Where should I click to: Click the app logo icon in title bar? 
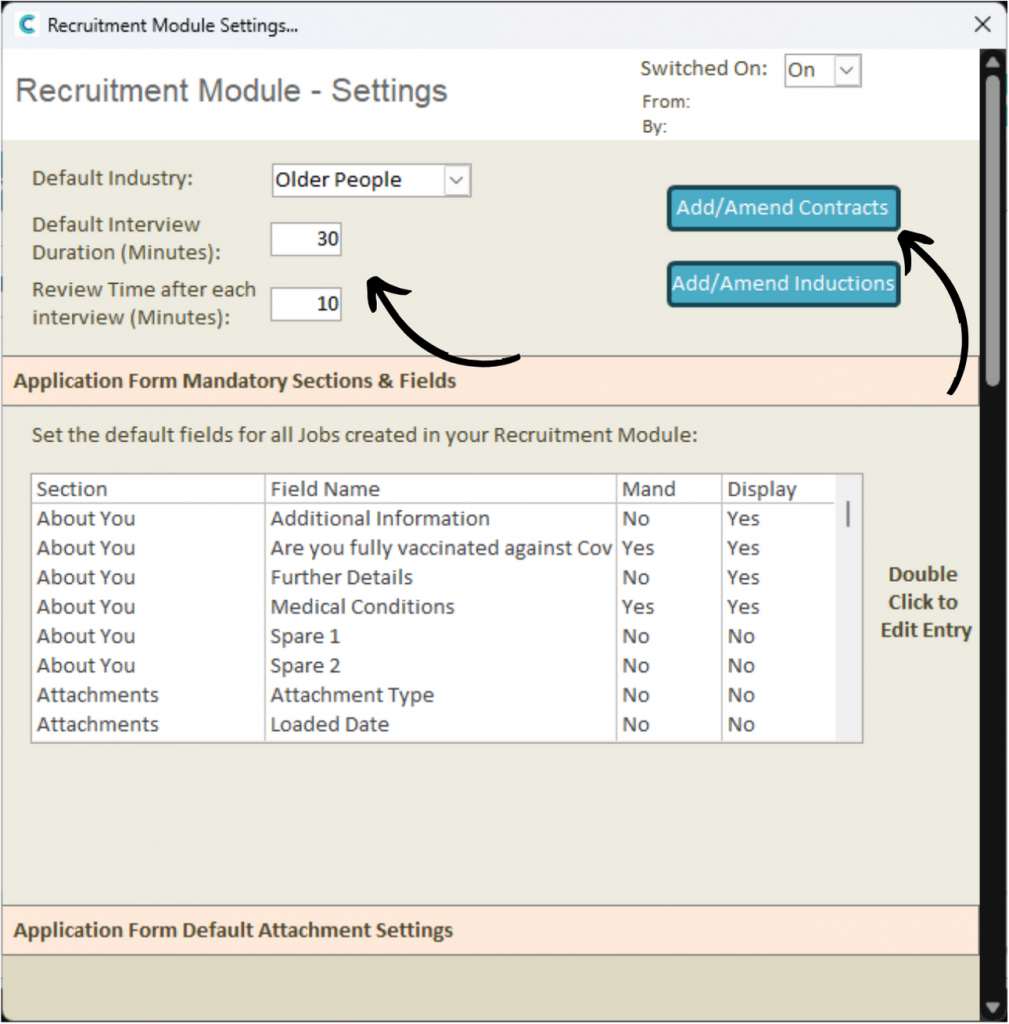click(x=27, y=25)
